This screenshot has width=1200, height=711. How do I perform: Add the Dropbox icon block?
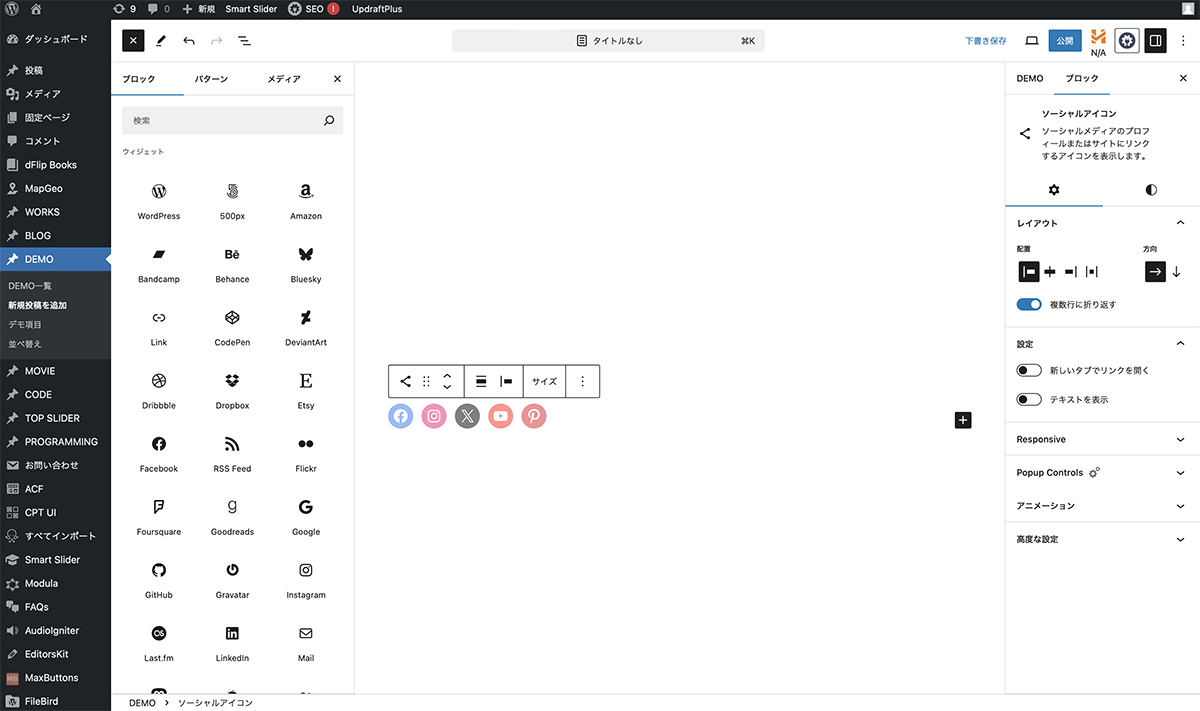(232, 389)
